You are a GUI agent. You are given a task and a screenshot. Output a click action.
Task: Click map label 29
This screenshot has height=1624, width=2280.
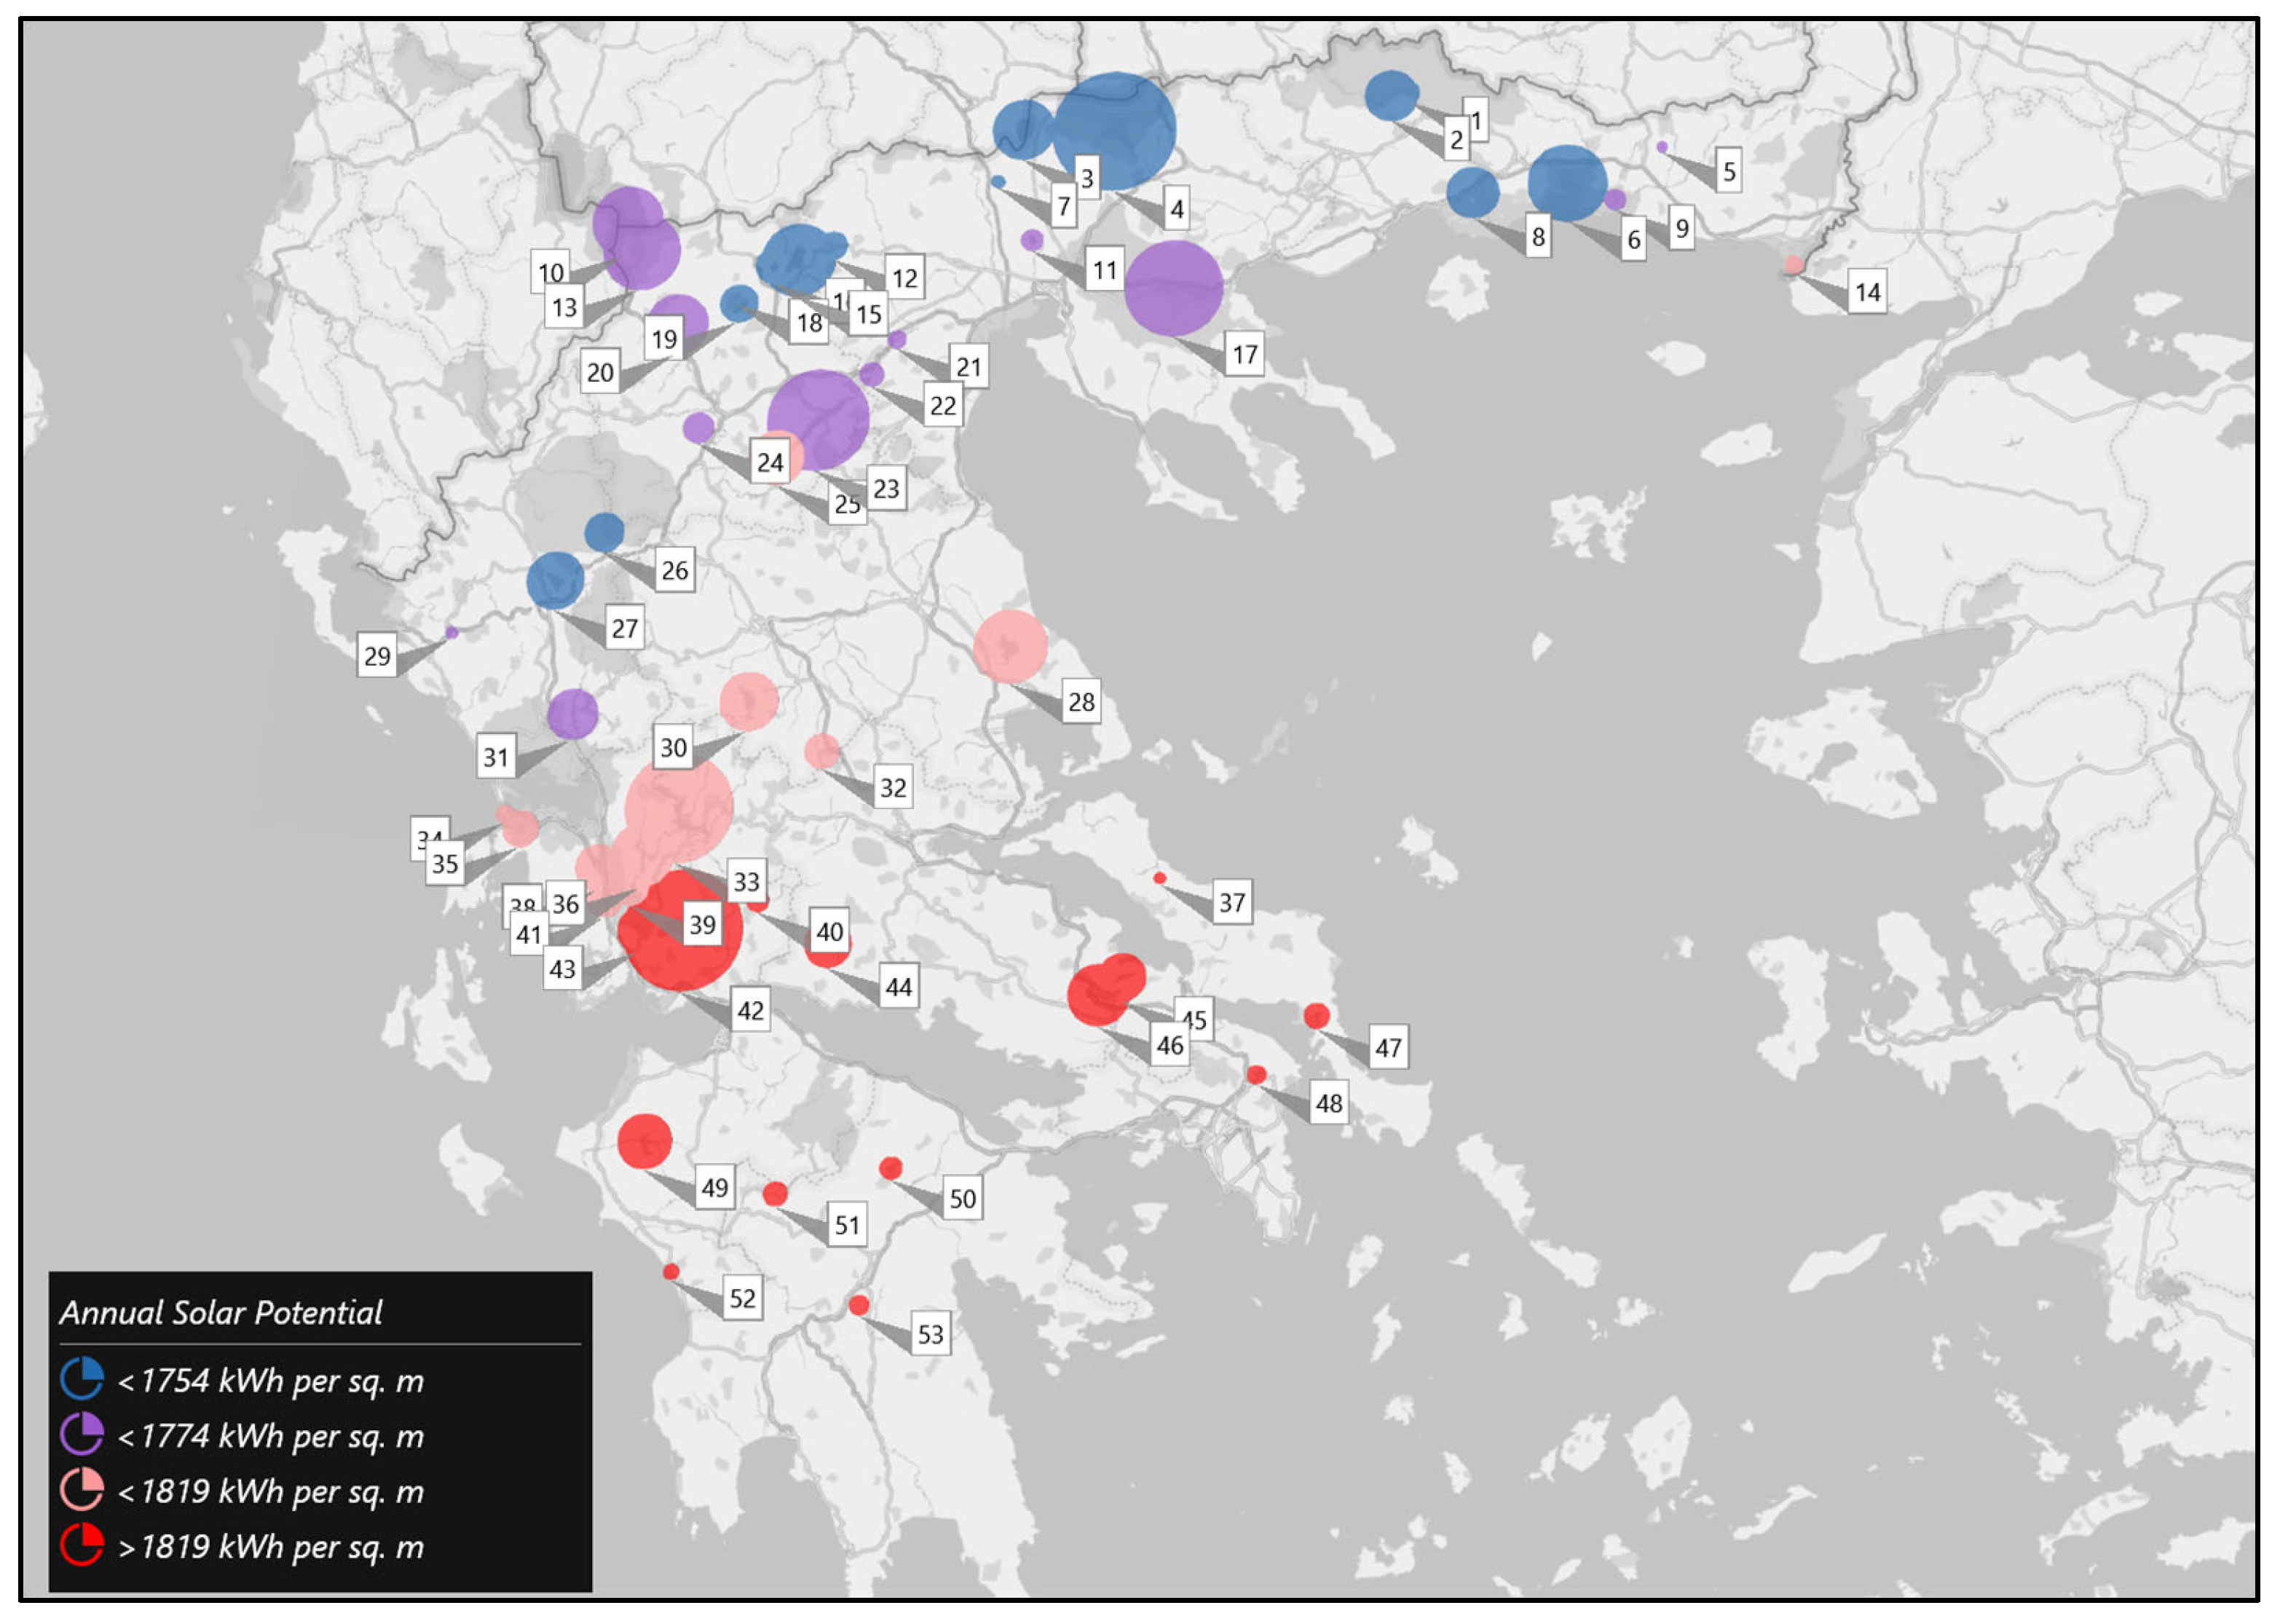tap(377, 656)
